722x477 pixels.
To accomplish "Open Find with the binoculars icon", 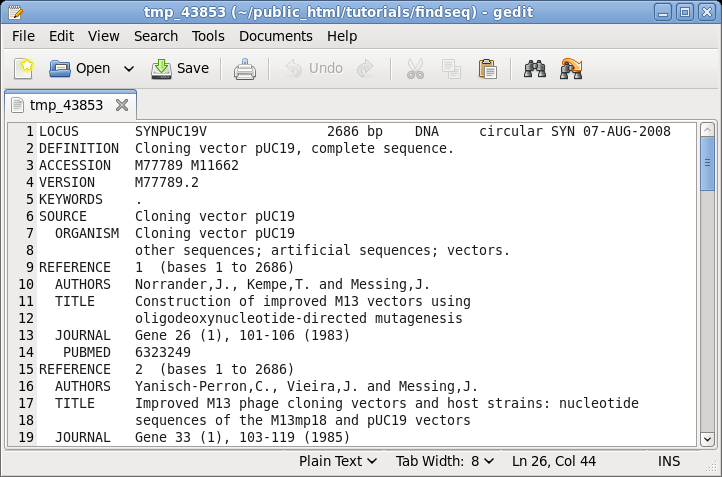I will coord(535,69).
